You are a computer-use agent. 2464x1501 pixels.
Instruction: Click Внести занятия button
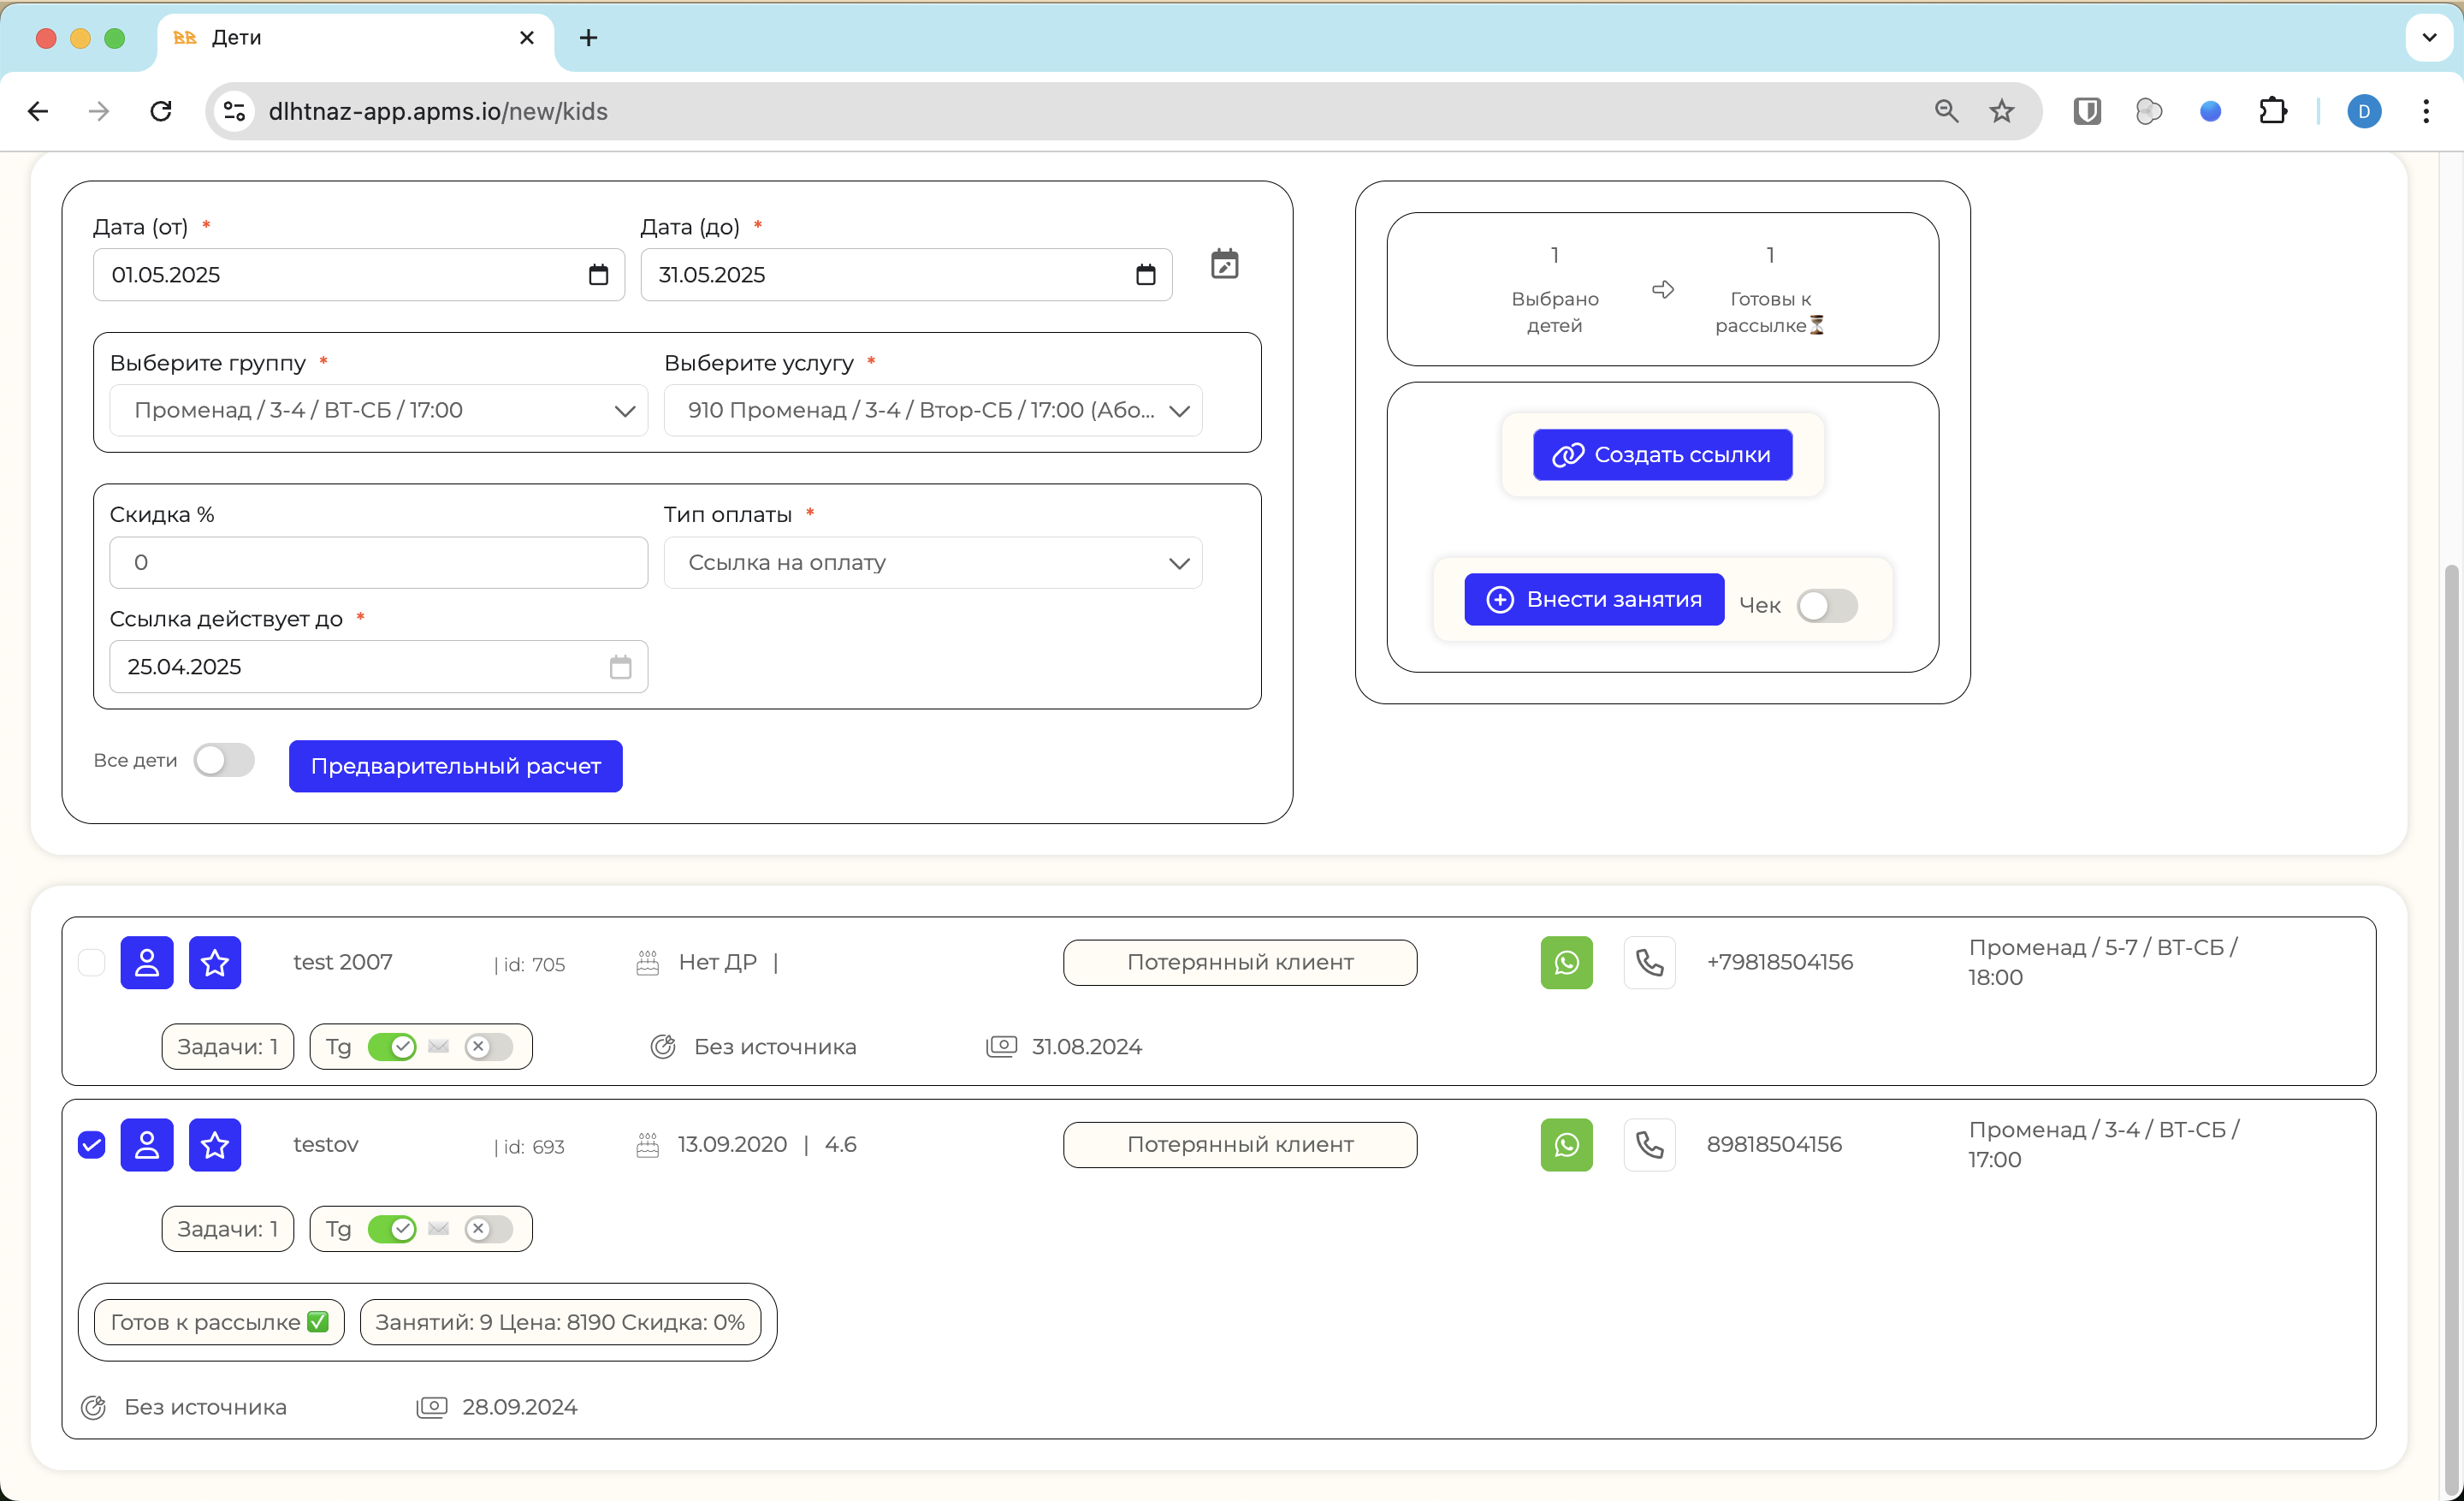[1594, 599]
